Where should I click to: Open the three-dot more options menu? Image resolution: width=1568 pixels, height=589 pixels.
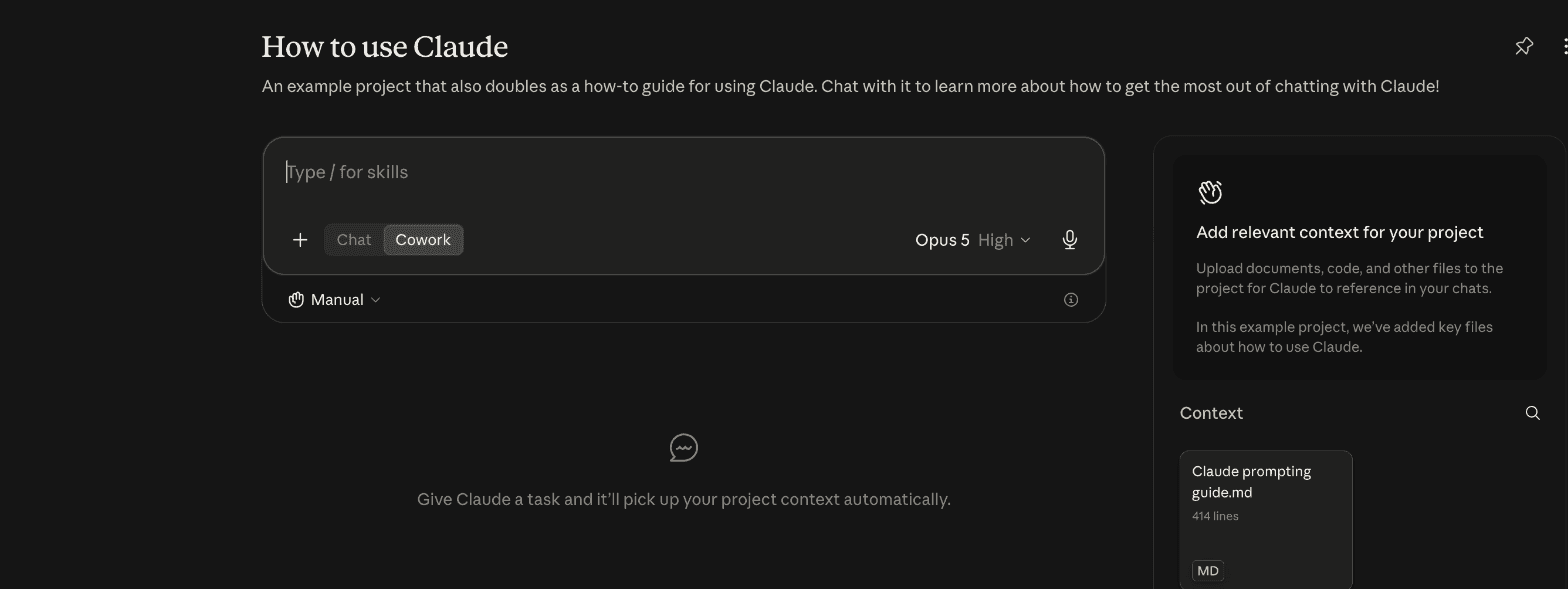coord(1564,46)
